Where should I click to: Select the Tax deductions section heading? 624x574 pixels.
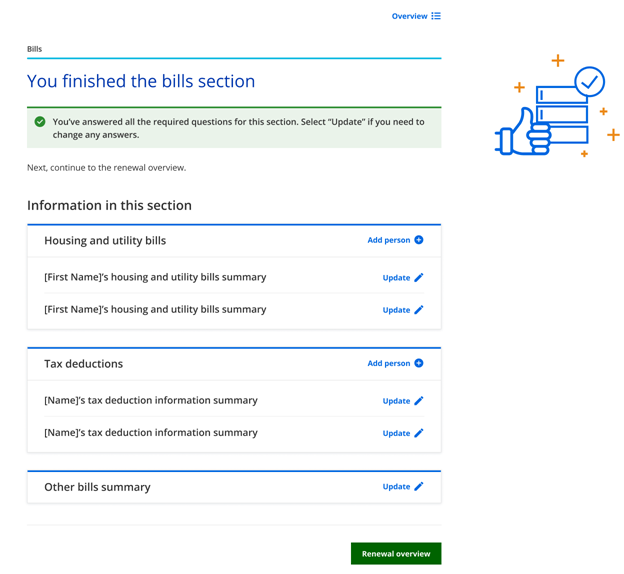click(83, 364)
